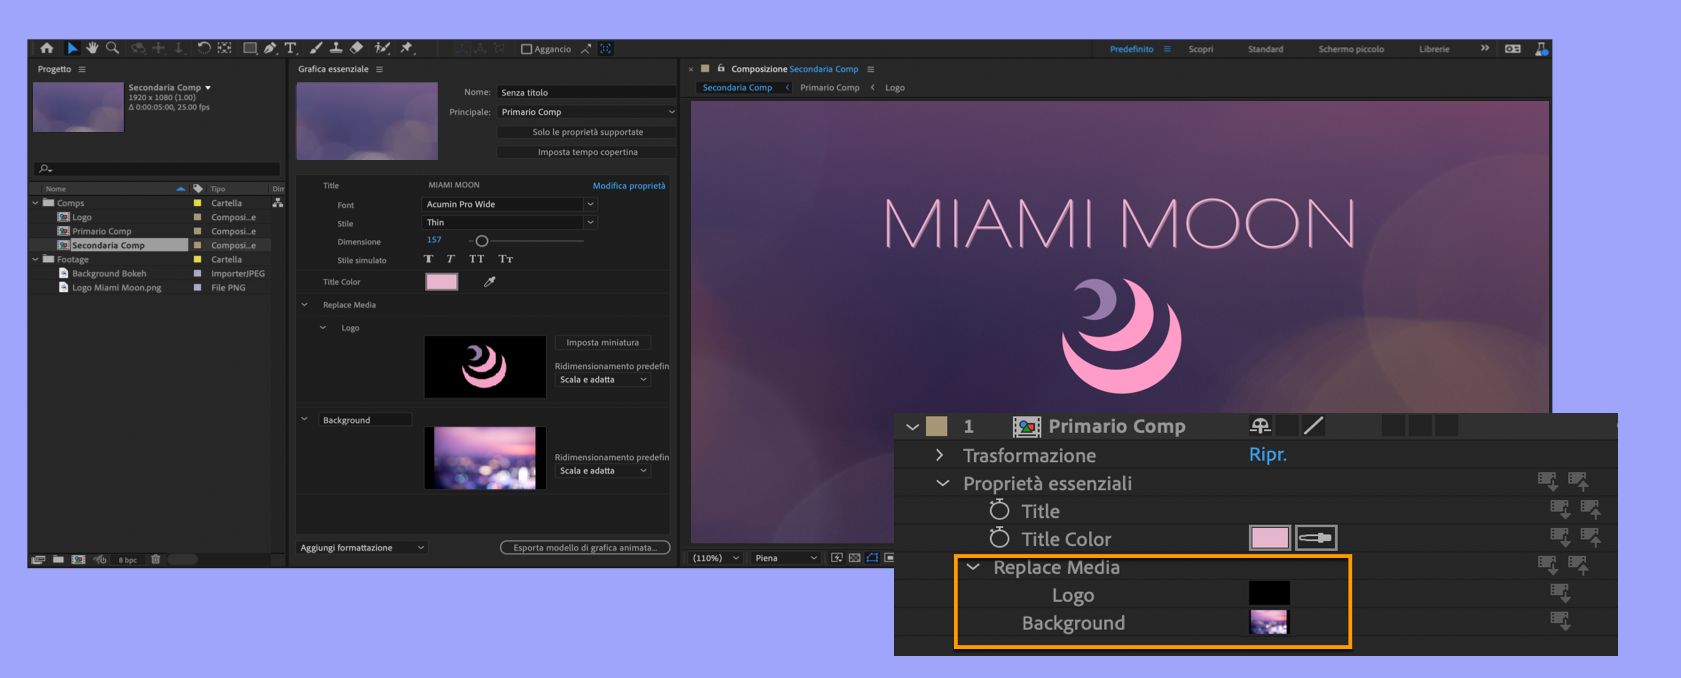Switch to the Librerie workspace
This screenshot has width=1681, height=678.
[x=1434, y=49]
